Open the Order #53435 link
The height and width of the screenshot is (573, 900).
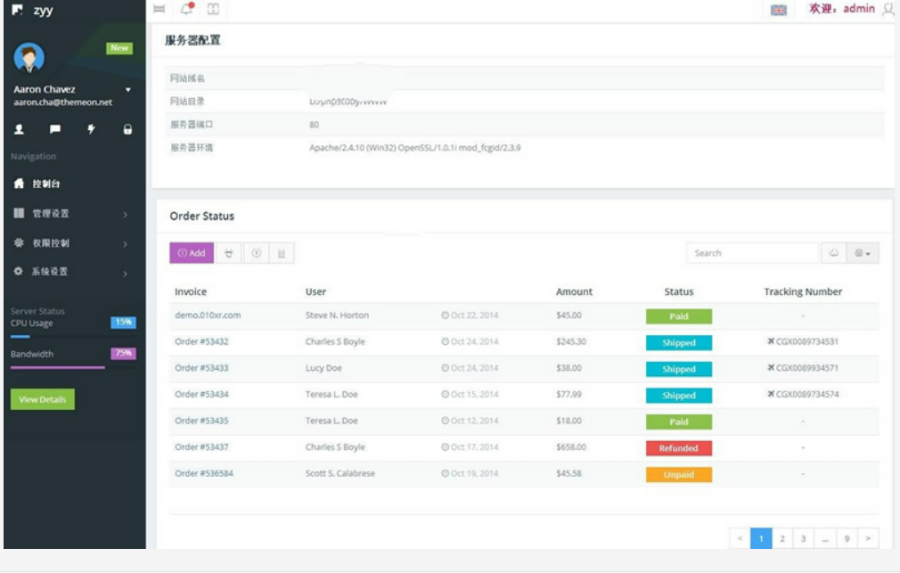(x=201, y=421)
